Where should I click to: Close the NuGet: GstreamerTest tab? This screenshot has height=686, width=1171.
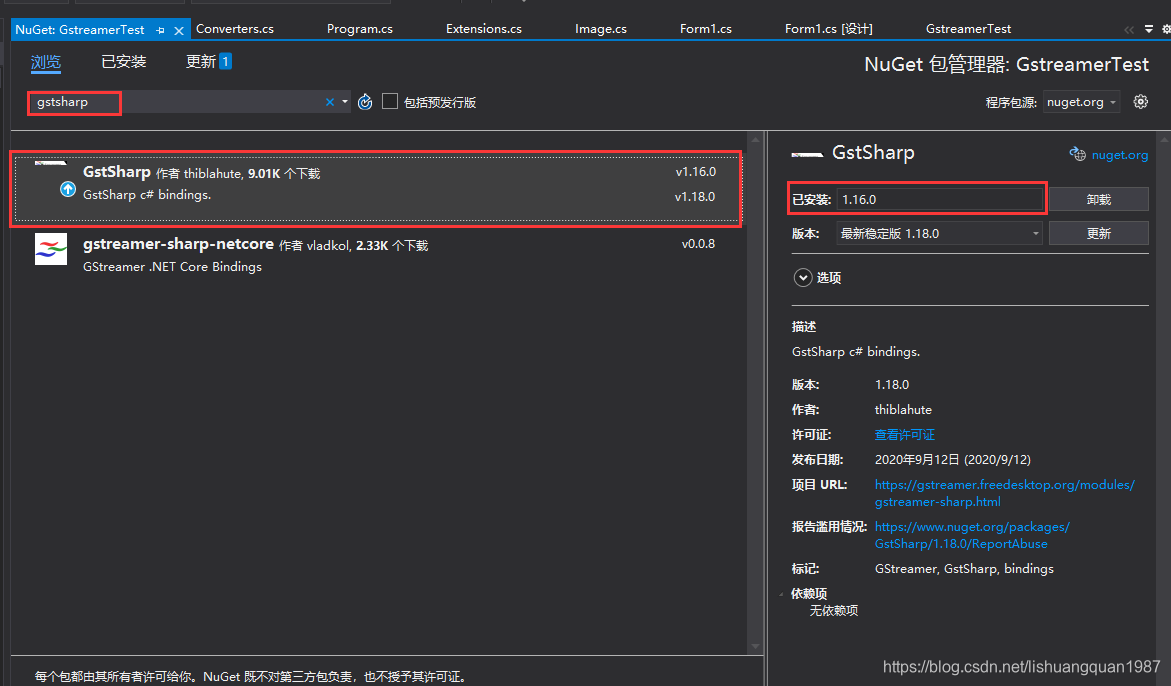(x=179, y=30)
